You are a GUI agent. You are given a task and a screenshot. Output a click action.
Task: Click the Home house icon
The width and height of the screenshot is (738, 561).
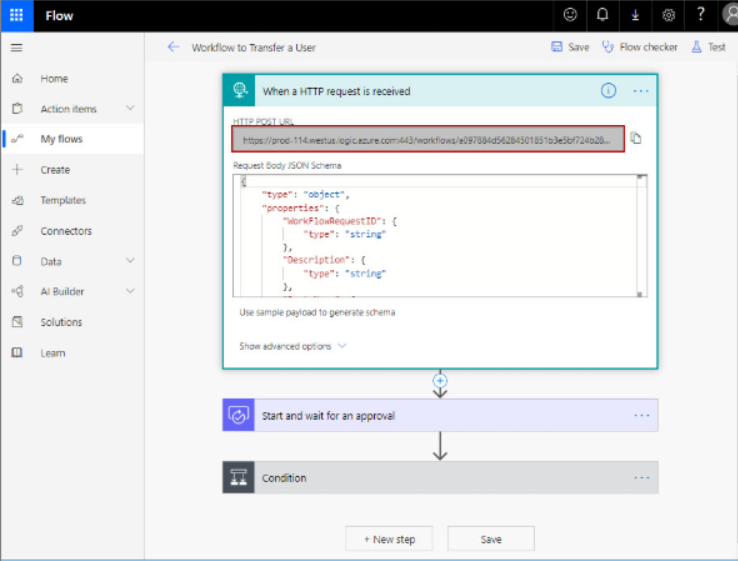point(17,78)
